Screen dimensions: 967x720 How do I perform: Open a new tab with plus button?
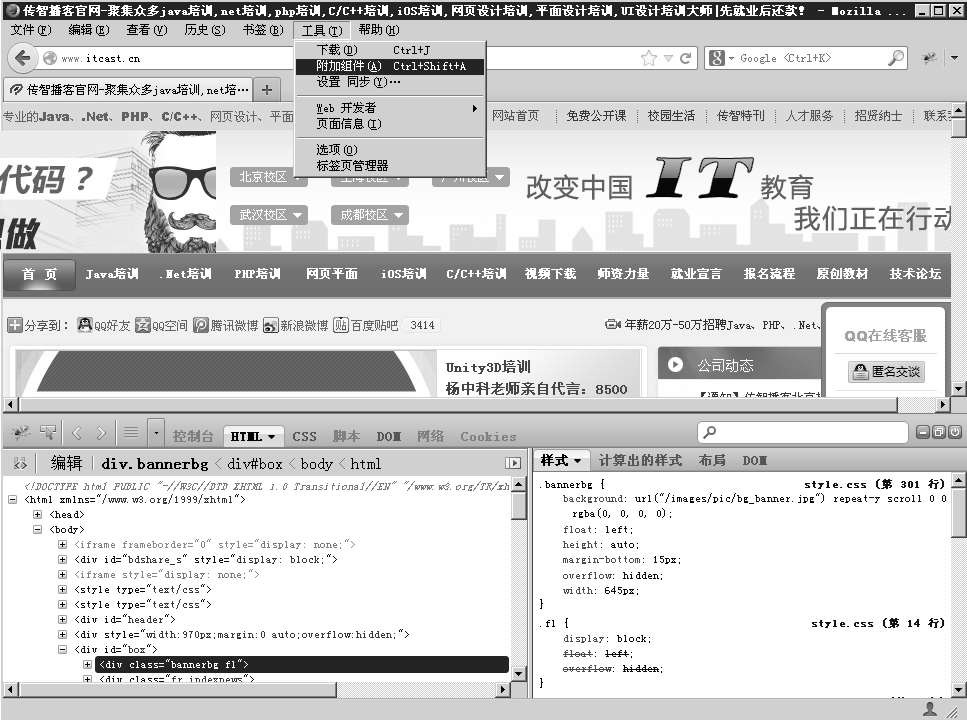266,90
